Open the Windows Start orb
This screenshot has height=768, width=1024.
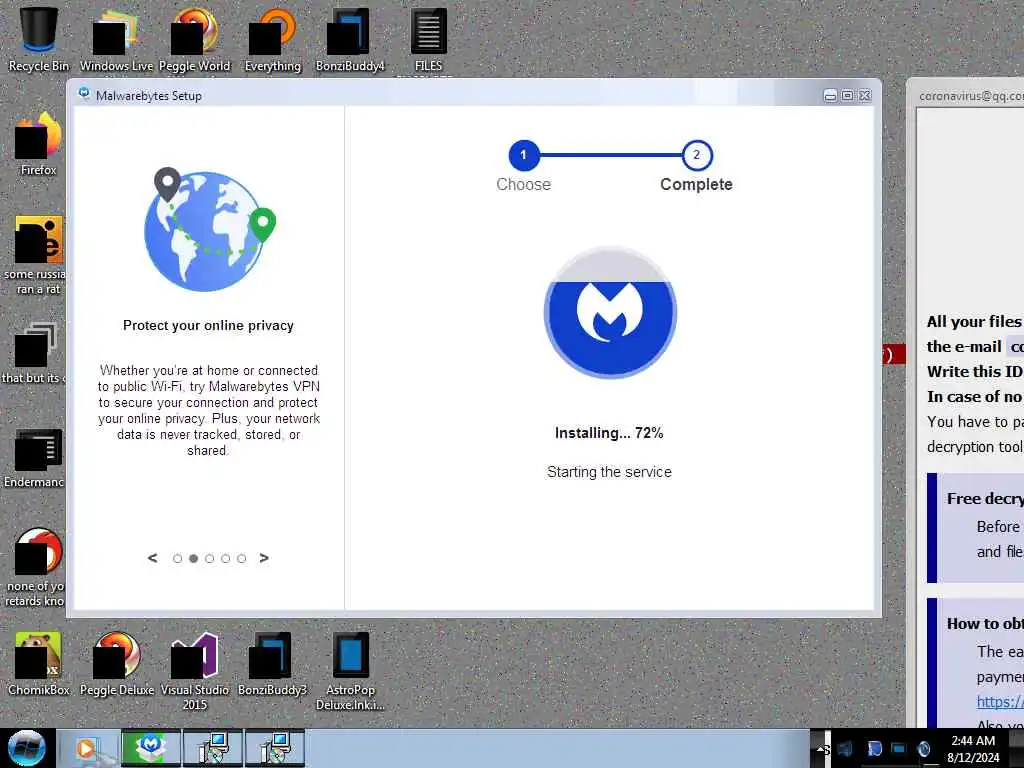(x=26, y=748)
